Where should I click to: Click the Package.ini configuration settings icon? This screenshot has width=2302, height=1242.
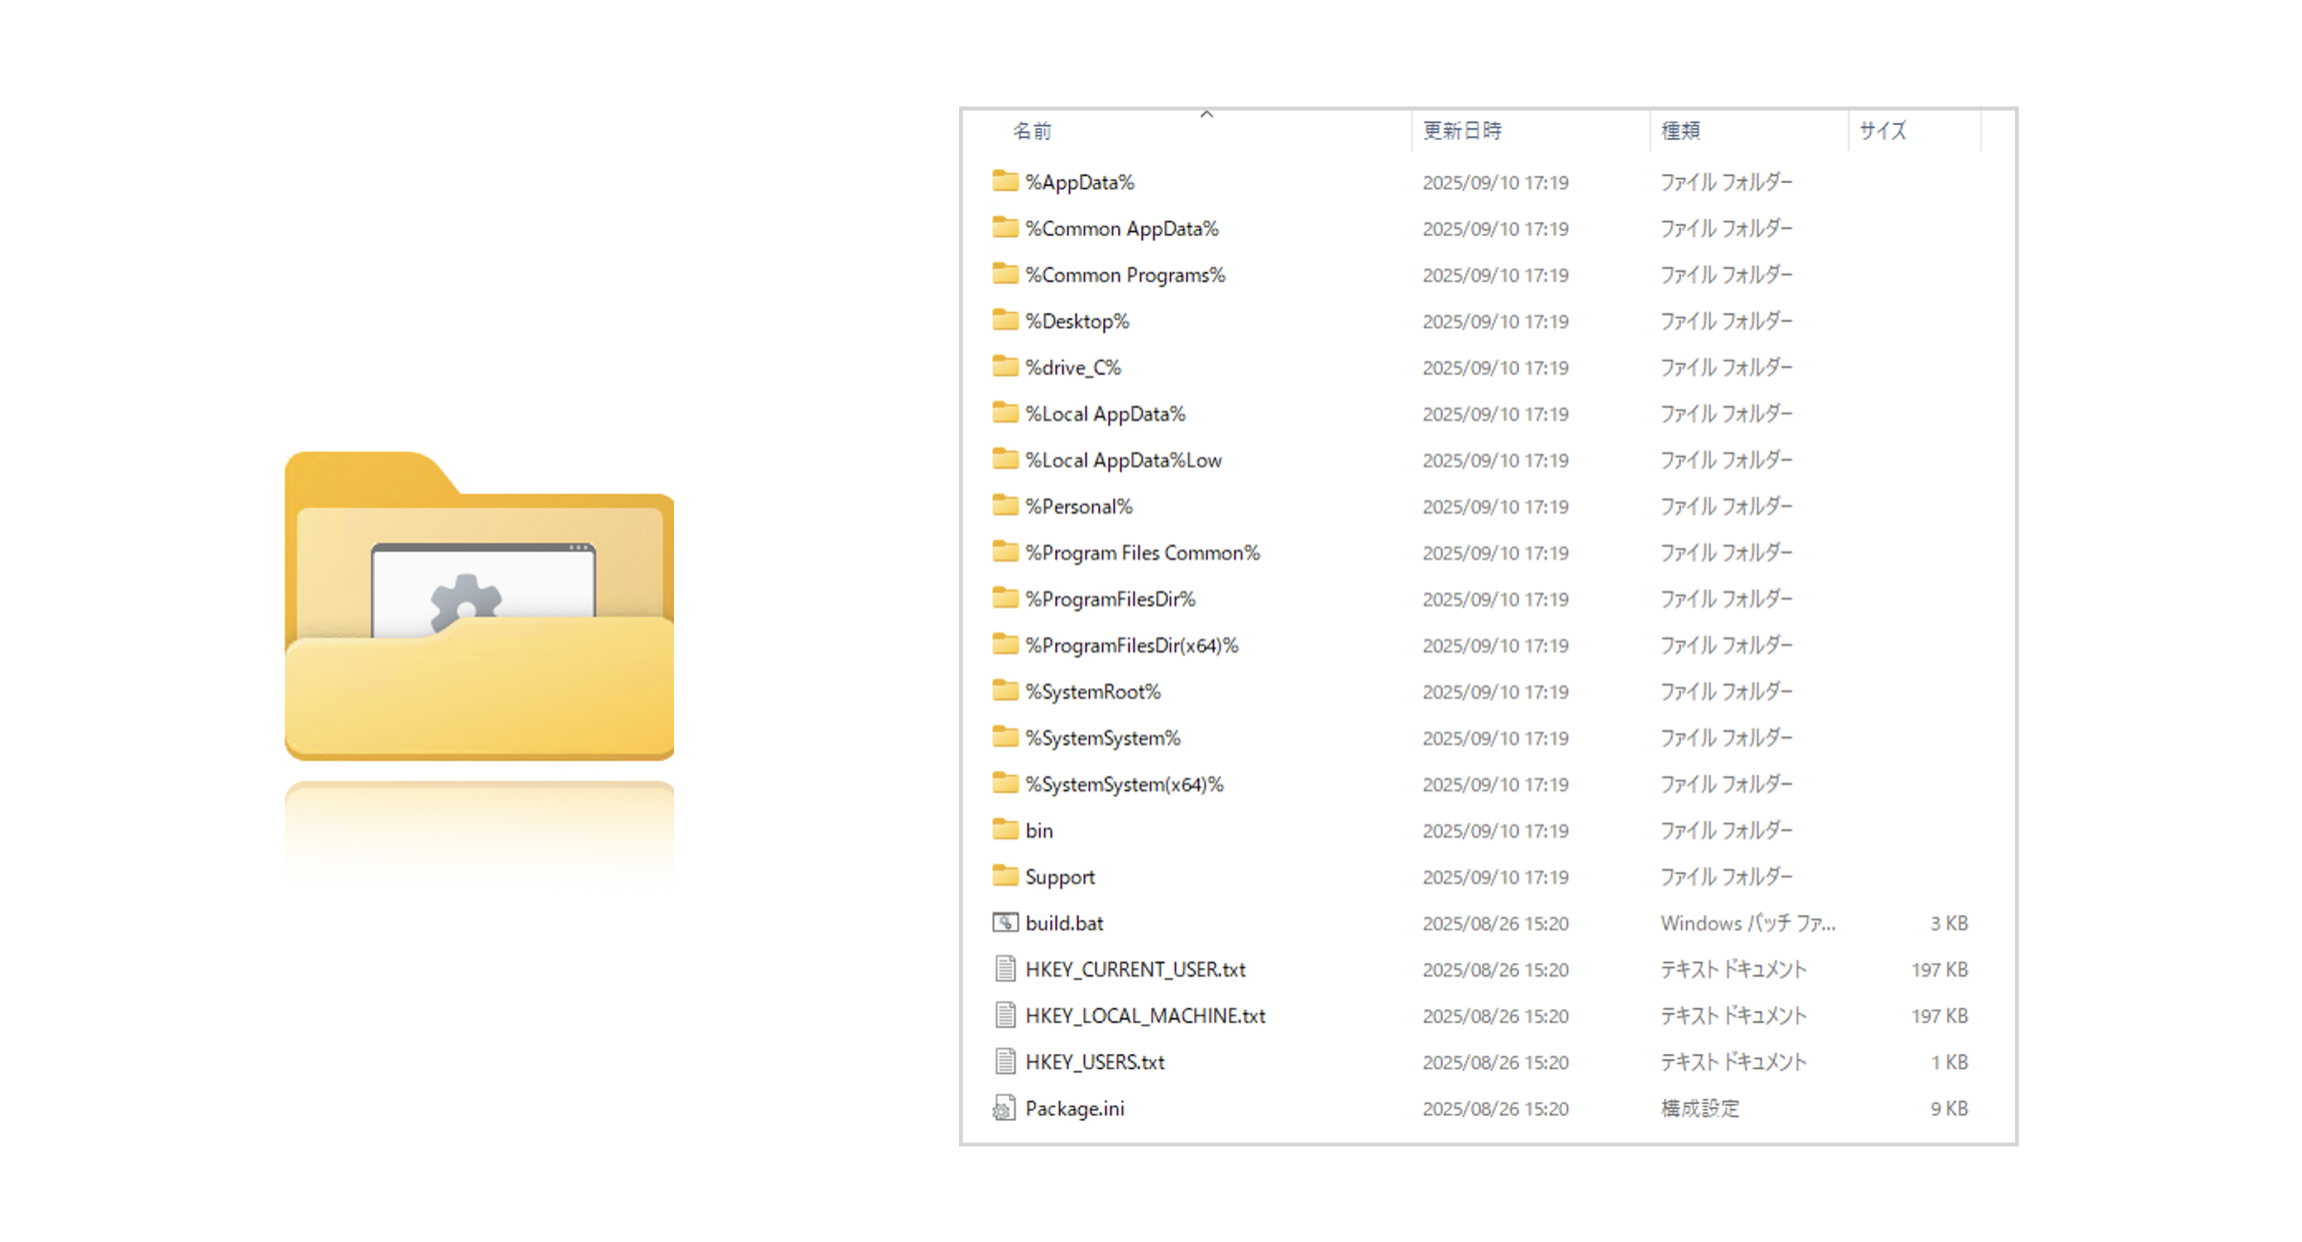1004,1108
